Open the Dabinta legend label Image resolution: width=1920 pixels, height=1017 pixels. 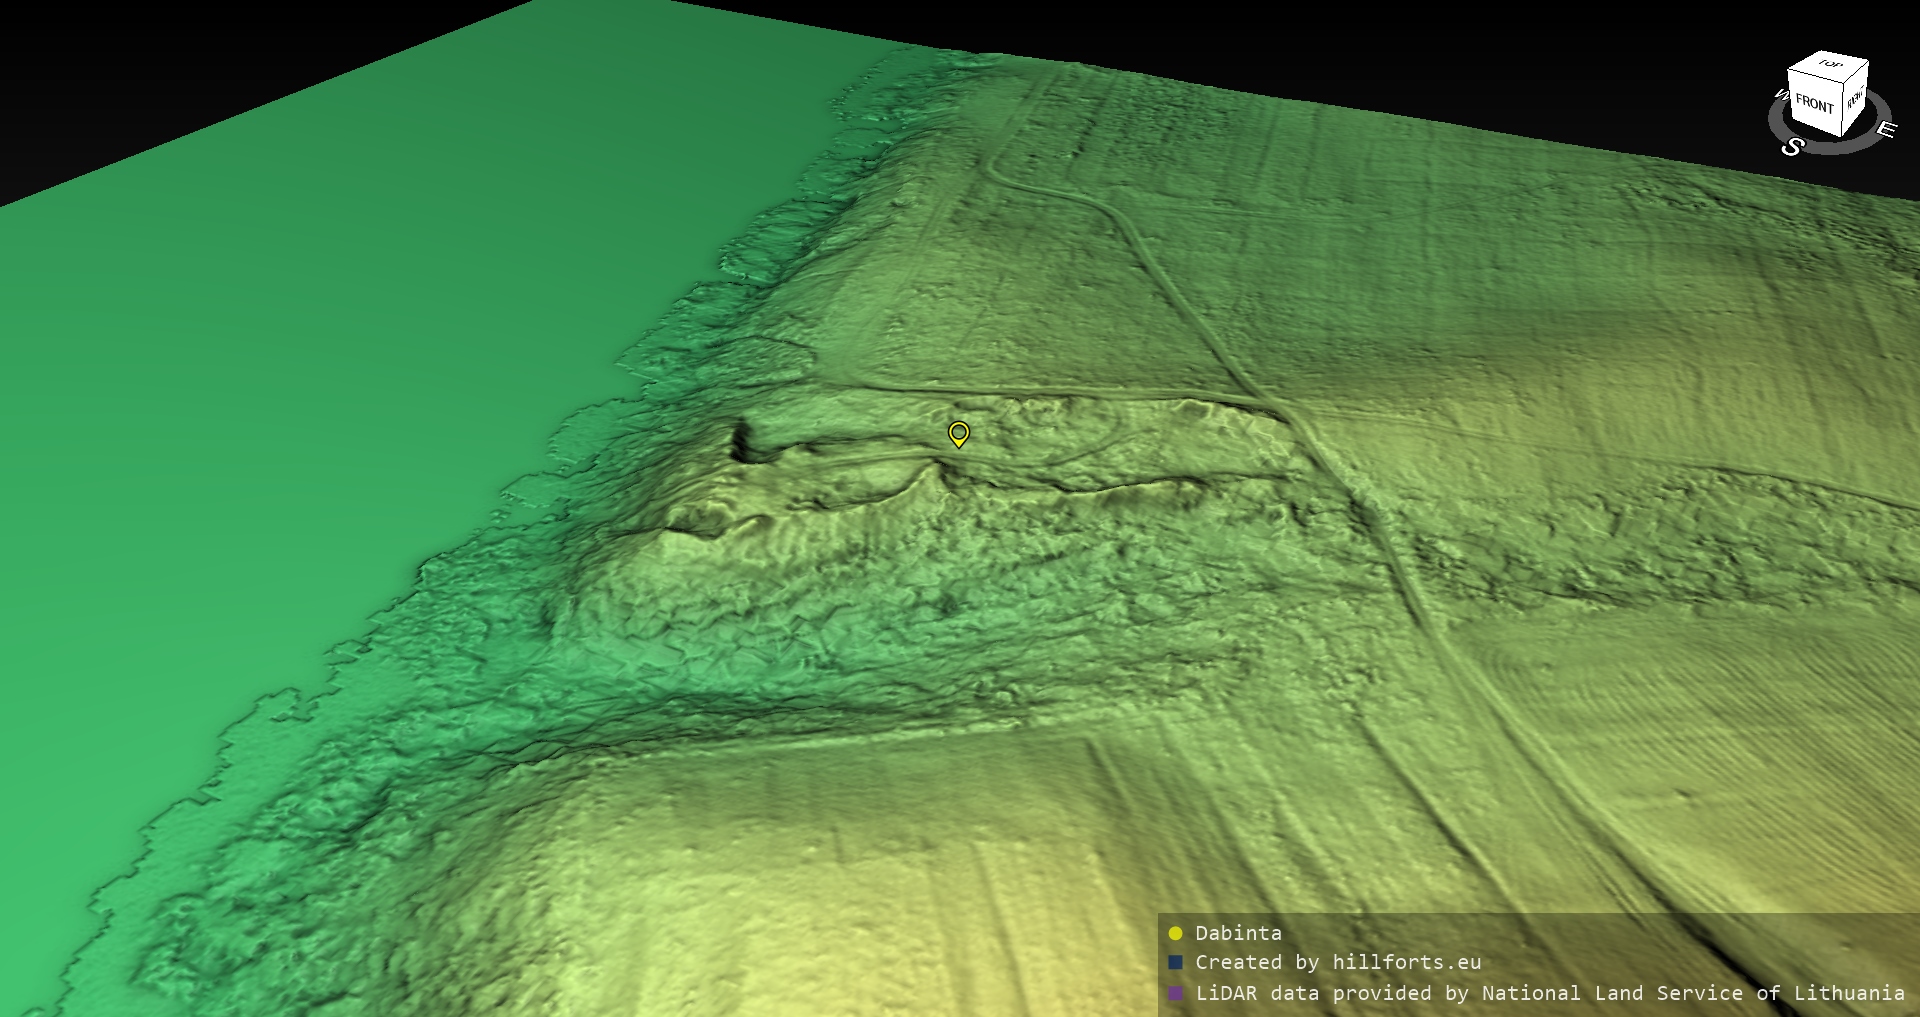(x=1238, y=933)
